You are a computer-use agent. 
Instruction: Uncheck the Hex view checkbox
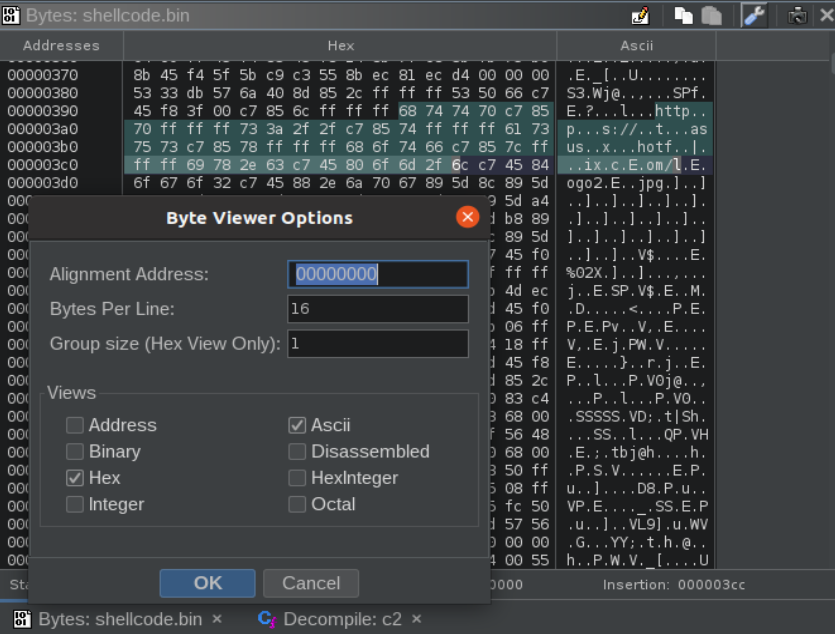click(x=75, y=478)
